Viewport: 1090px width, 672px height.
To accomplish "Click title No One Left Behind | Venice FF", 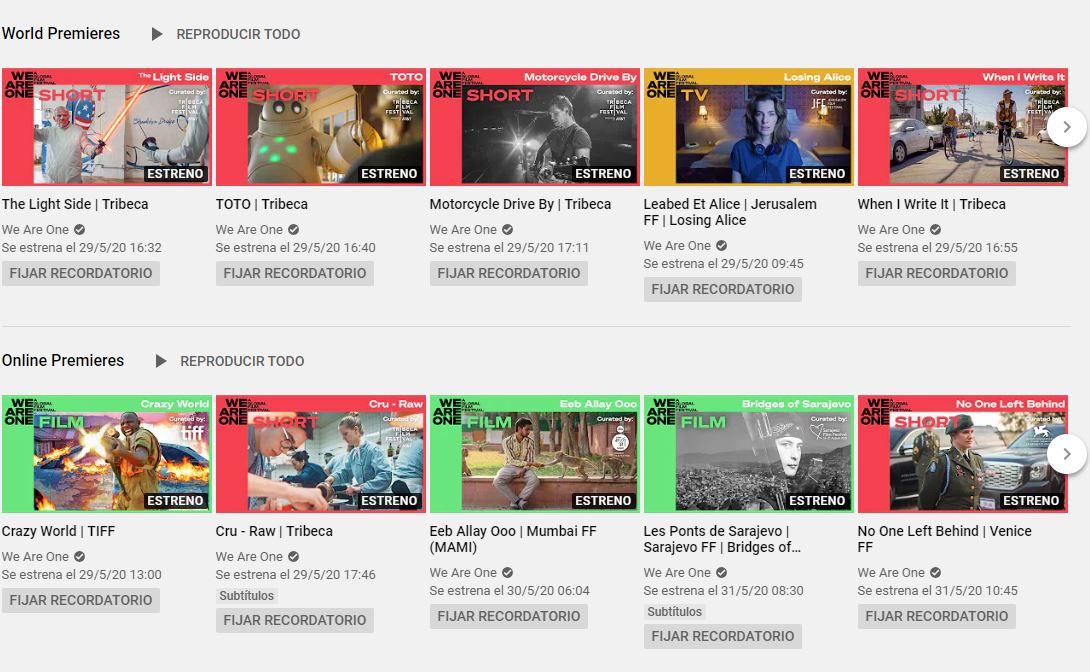I will tap(945, 539).
